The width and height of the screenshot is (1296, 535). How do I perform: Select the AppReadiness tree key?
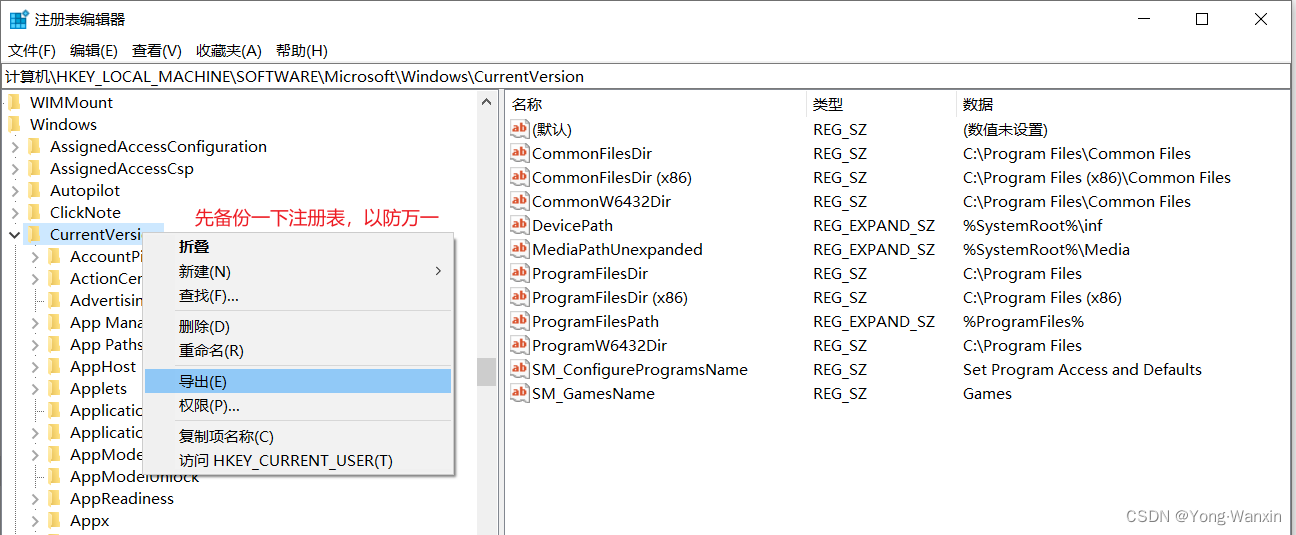(x=122, y=498)
